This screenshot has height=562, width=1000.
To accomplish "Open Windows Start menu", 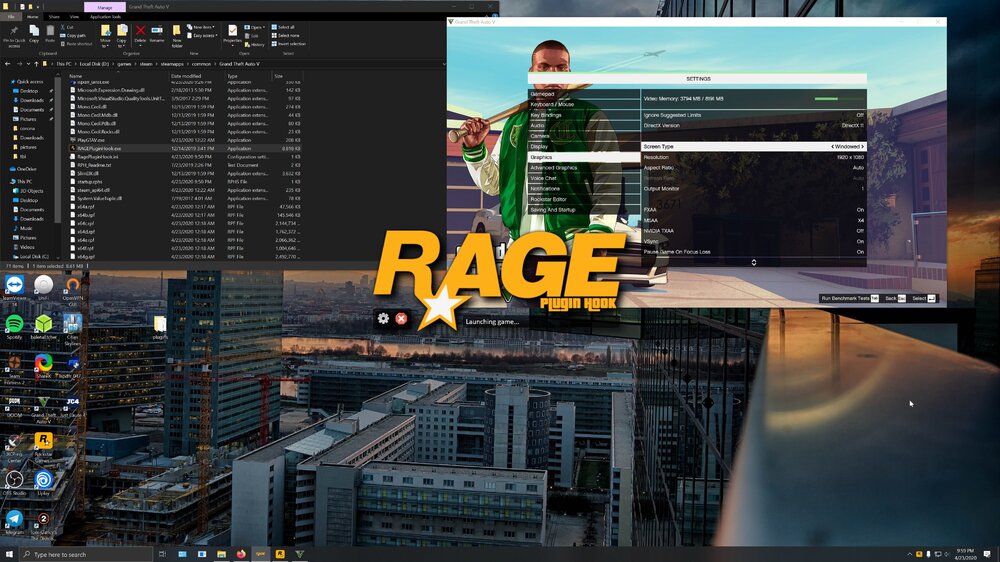I will 9,554.
